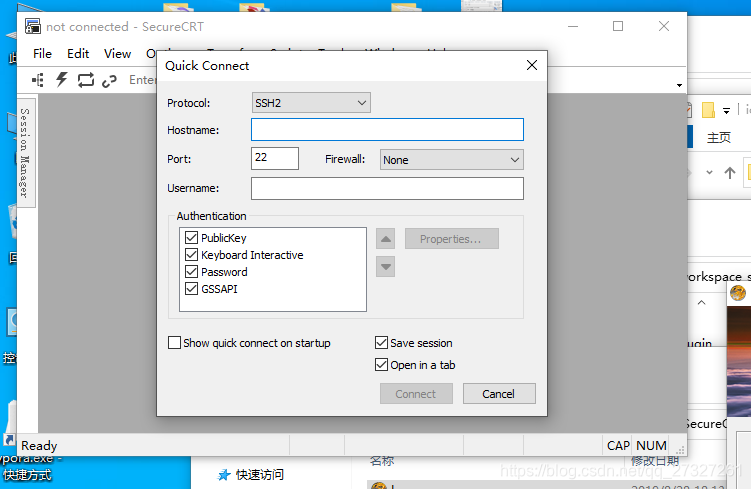Move authentication method up with arrow button
Screen dimensions: 751x489
[386, 239]
